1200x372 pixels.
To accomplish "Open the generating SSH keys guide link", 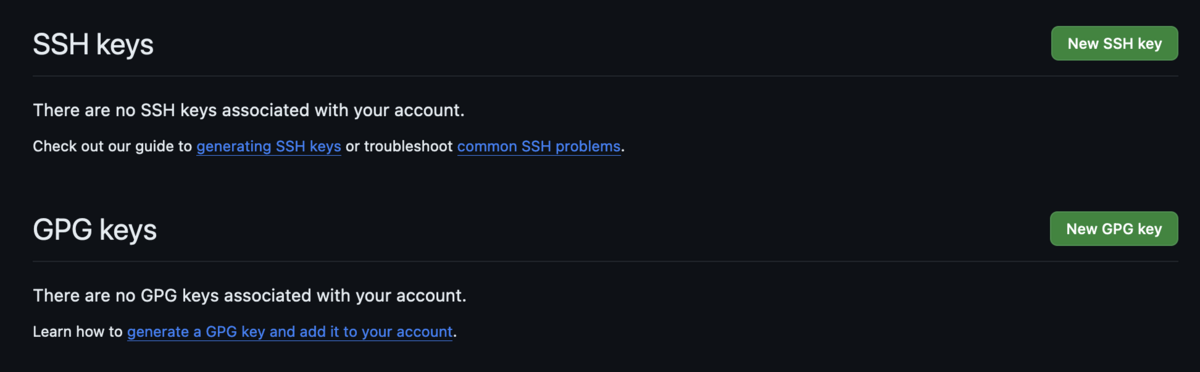I will point(269,146).
